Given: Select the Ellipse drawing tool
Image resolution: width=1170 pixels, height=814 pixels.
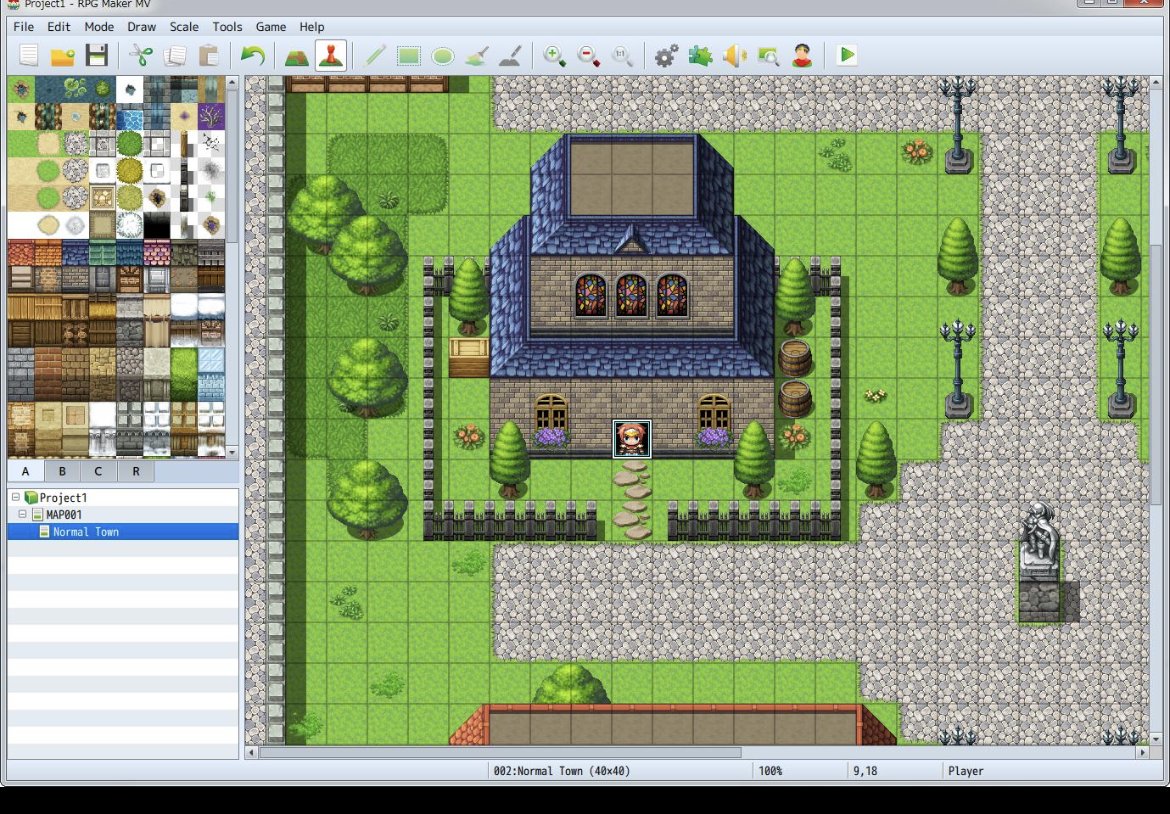Looking at the screenshot, I should (443, 56).
